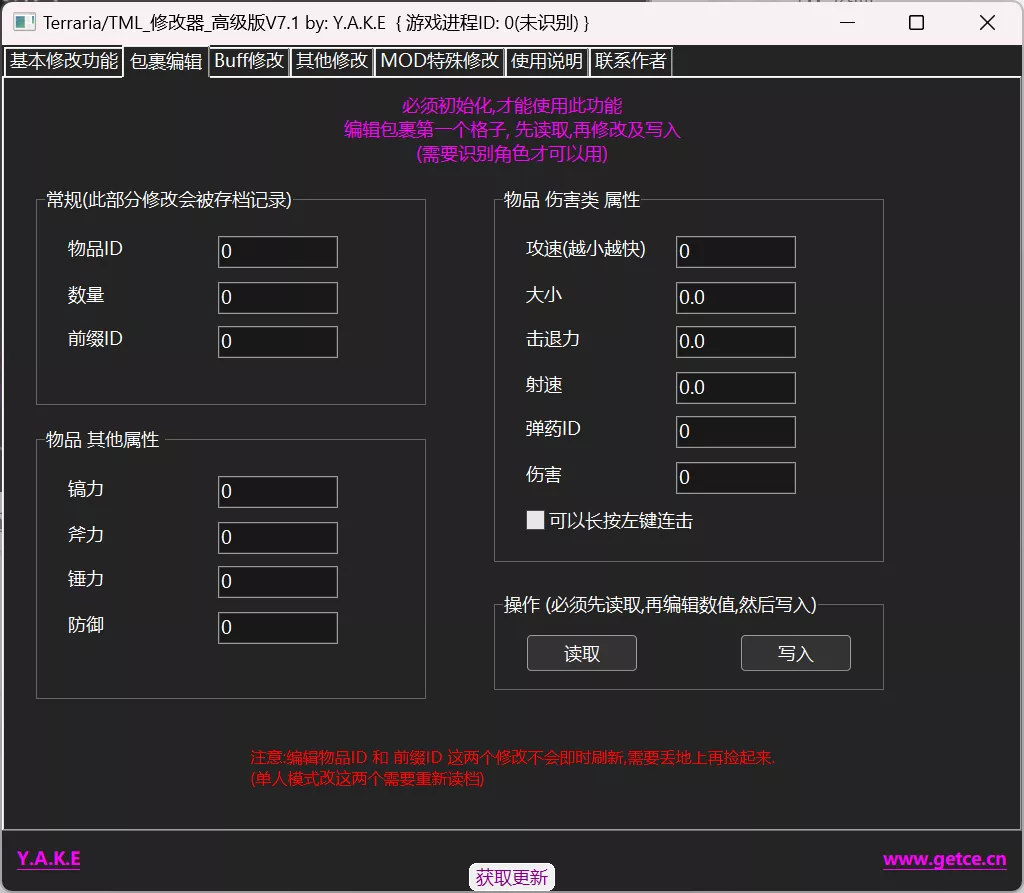This screenshot has height=893, width=1024.
Task: Click the 前缀ID input field
Action: 278,342
